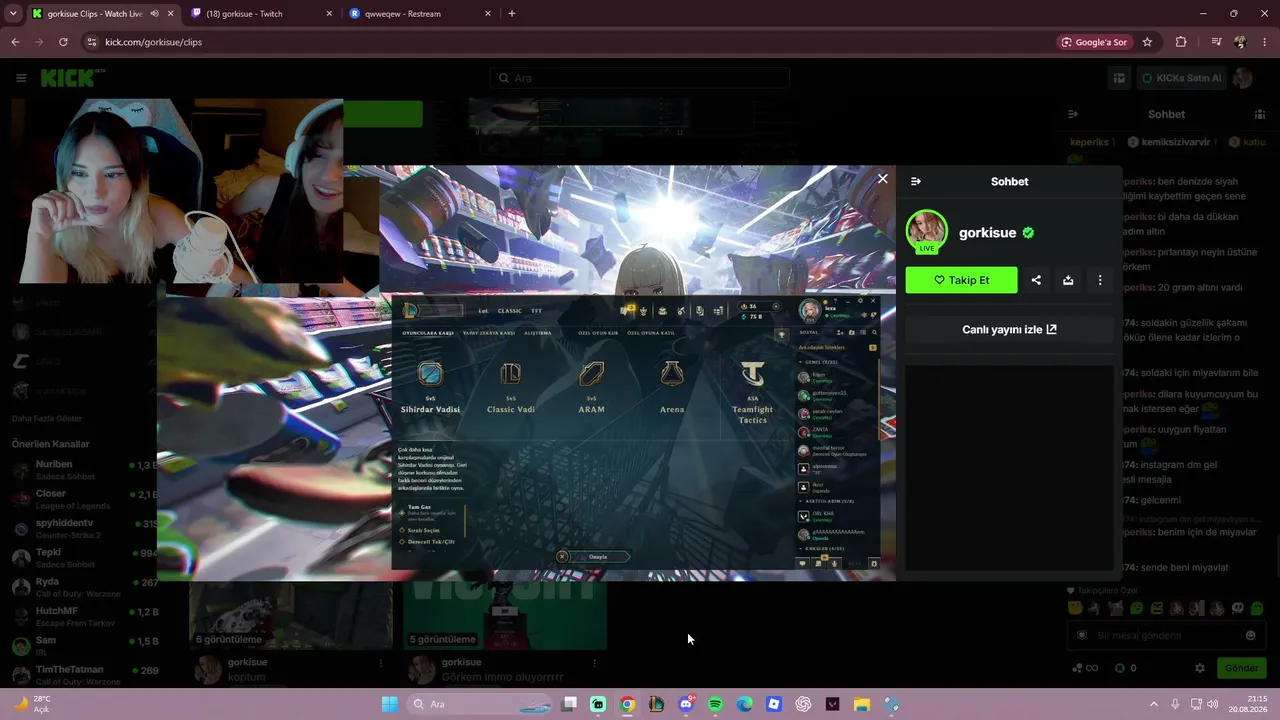Open the Kick sidebar hamburger menu
This screenshot has width=1280, height=720.
[21, 78]
